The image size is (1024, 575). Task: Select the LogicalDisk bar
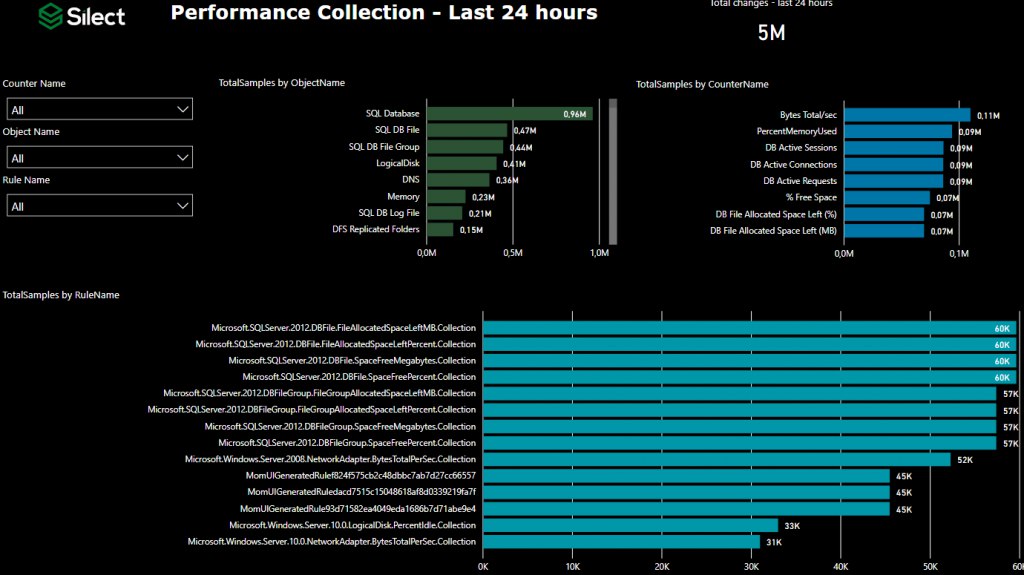point(462,163)
